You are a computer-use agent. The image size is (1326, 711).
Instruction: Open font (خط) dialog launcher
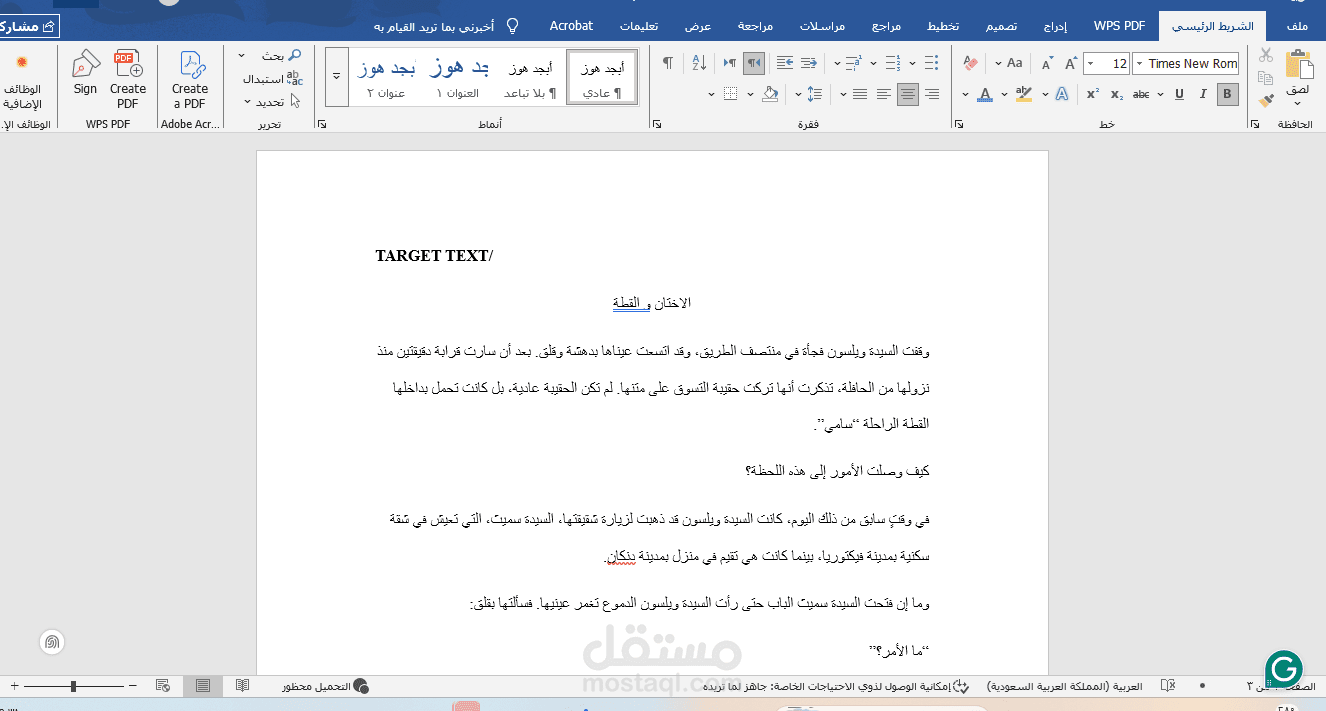959,124
